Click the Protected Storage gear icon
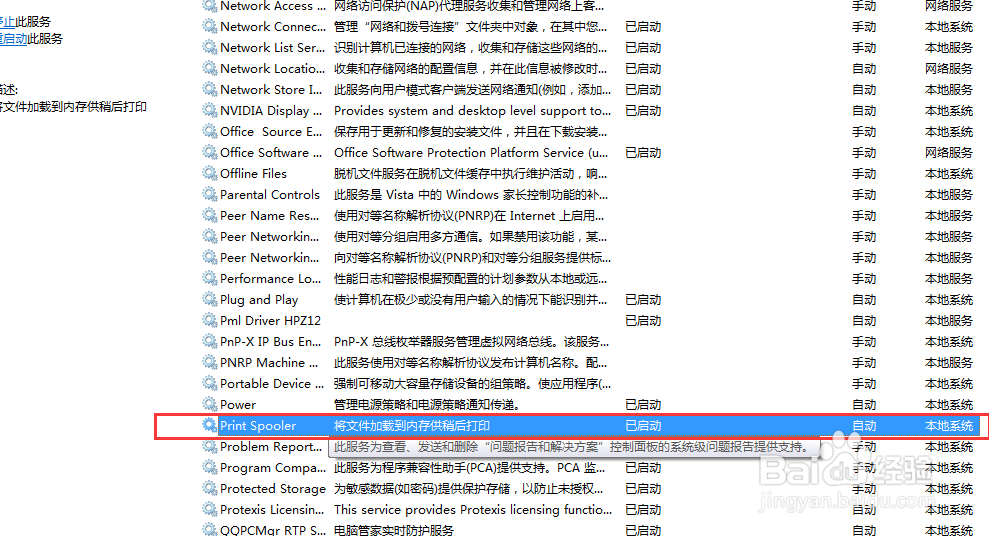989x536 pixels. 209,488
